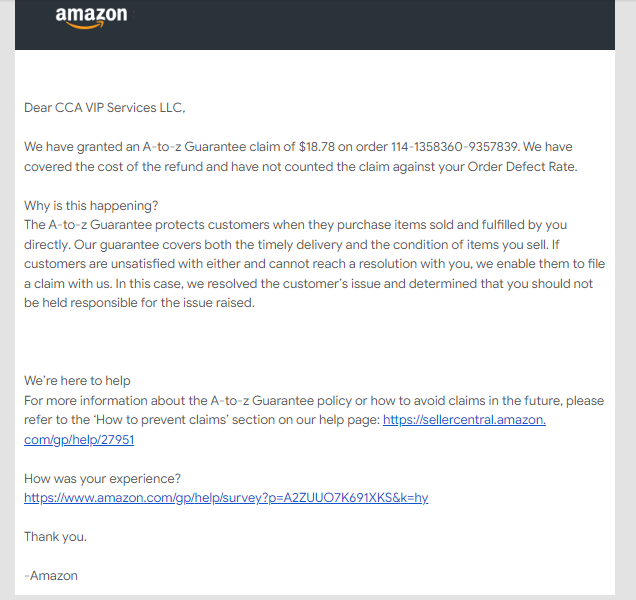The height and width of the screenshot is (600, 636).
Task: Click the "Order Defect Rate" phrase
Action: coord(521,167)
